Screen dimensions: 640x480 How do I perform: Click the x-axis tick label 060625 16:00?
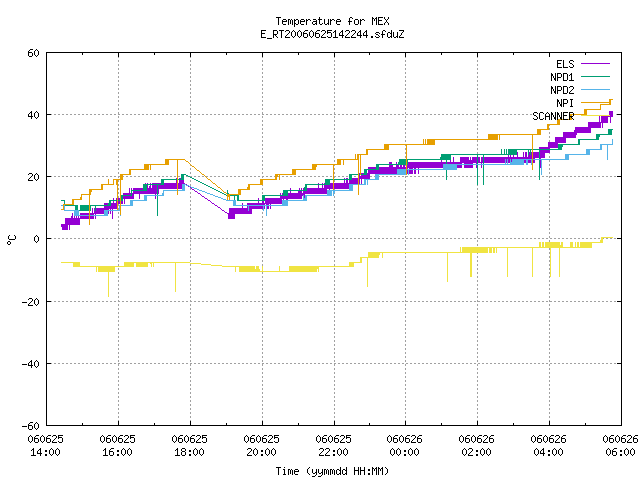(x=118, y=446)
